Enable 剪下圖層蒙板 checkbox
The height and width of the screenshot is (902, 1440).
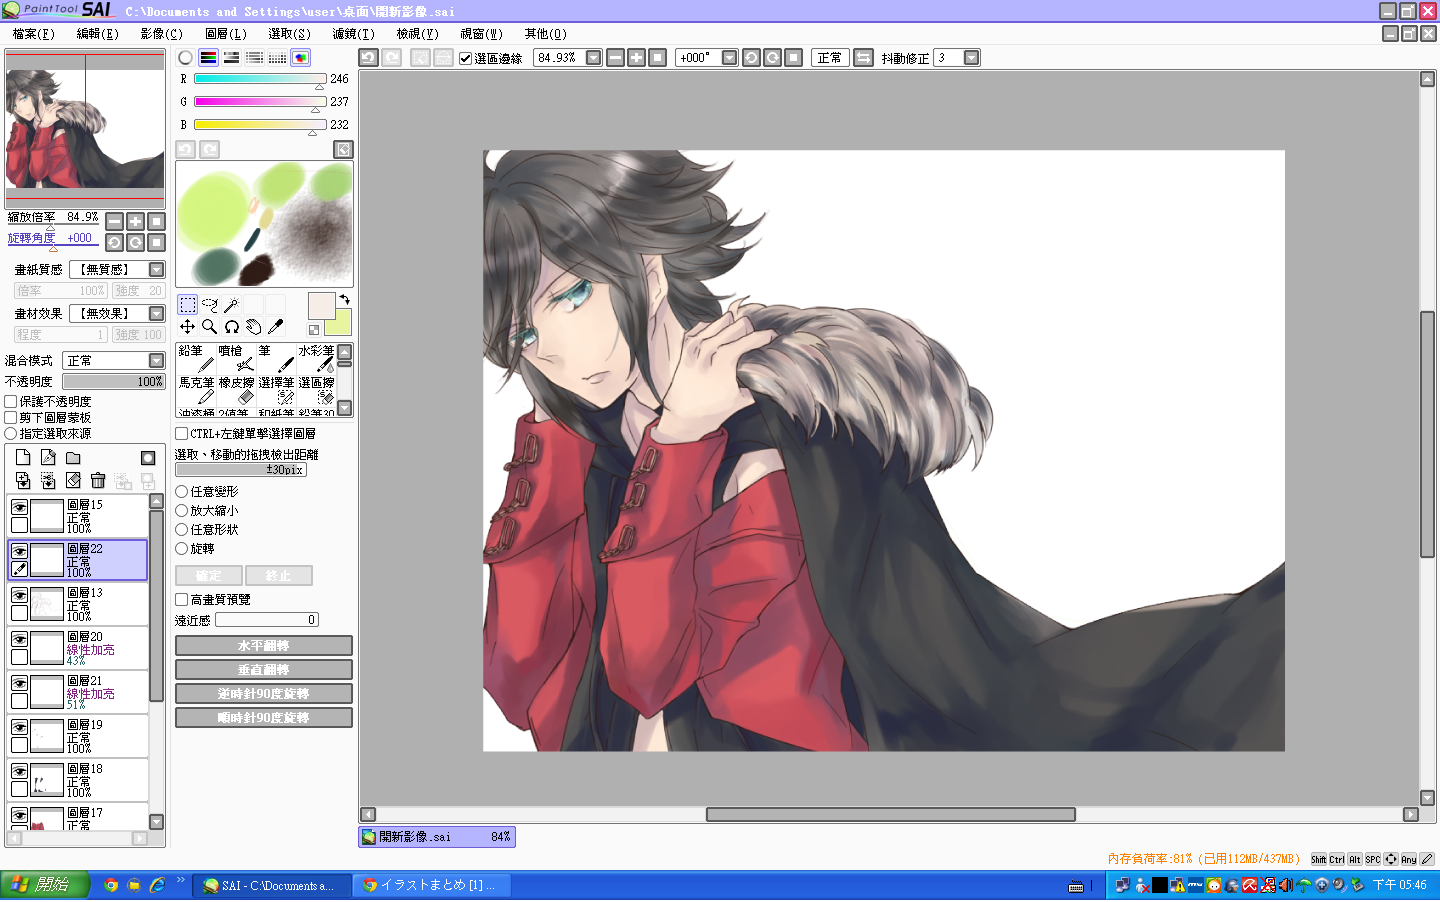click(x=11, y=418)
